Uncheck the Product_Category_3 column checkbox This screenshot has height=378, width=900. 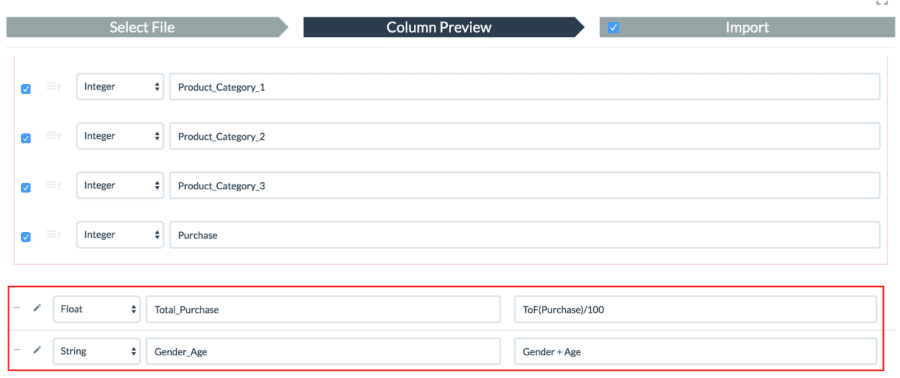pyautogui.click(x=26, y=188)
